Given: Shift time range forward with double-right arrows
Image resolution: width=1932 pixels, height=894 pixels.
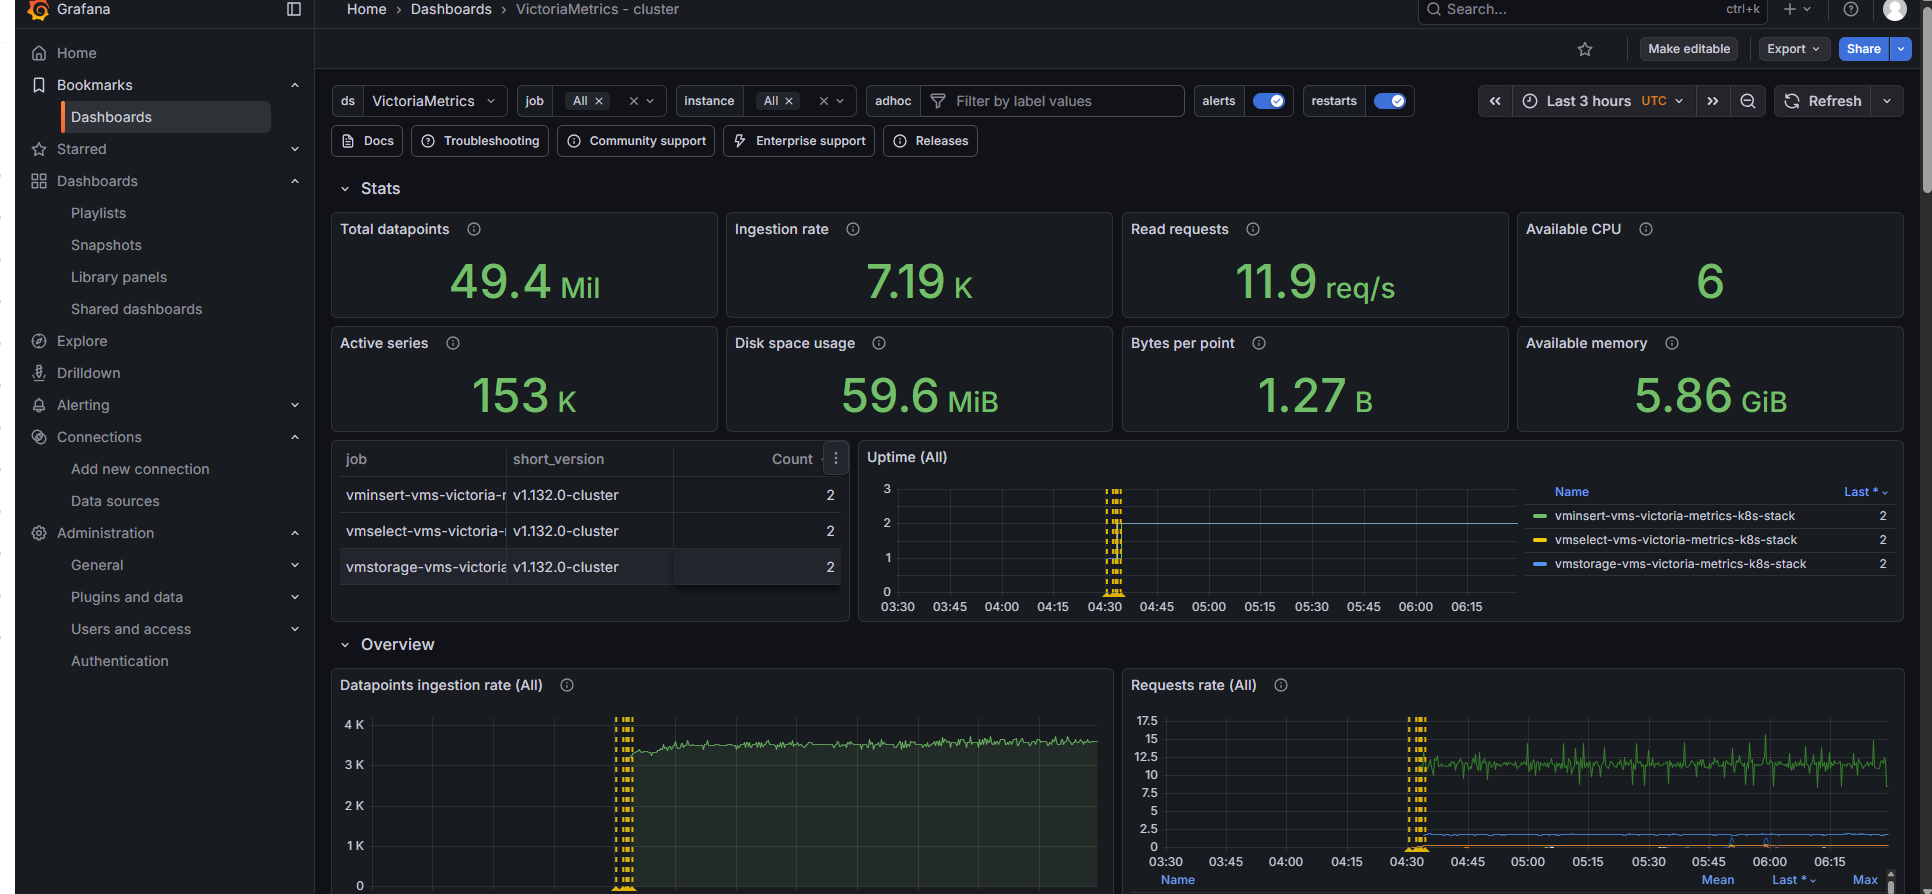Looking at the screenshot, I should [1713, 101].
